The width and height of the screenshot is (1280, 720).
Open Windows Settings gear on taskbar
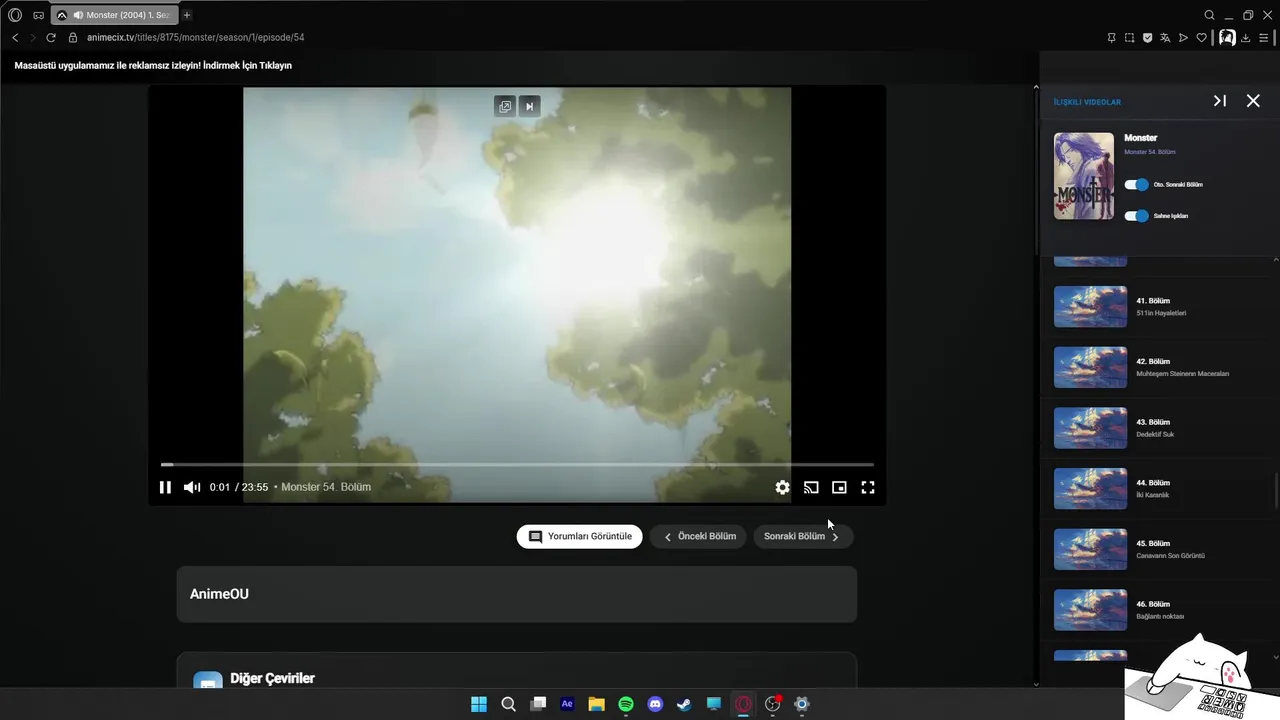[801, 704]
